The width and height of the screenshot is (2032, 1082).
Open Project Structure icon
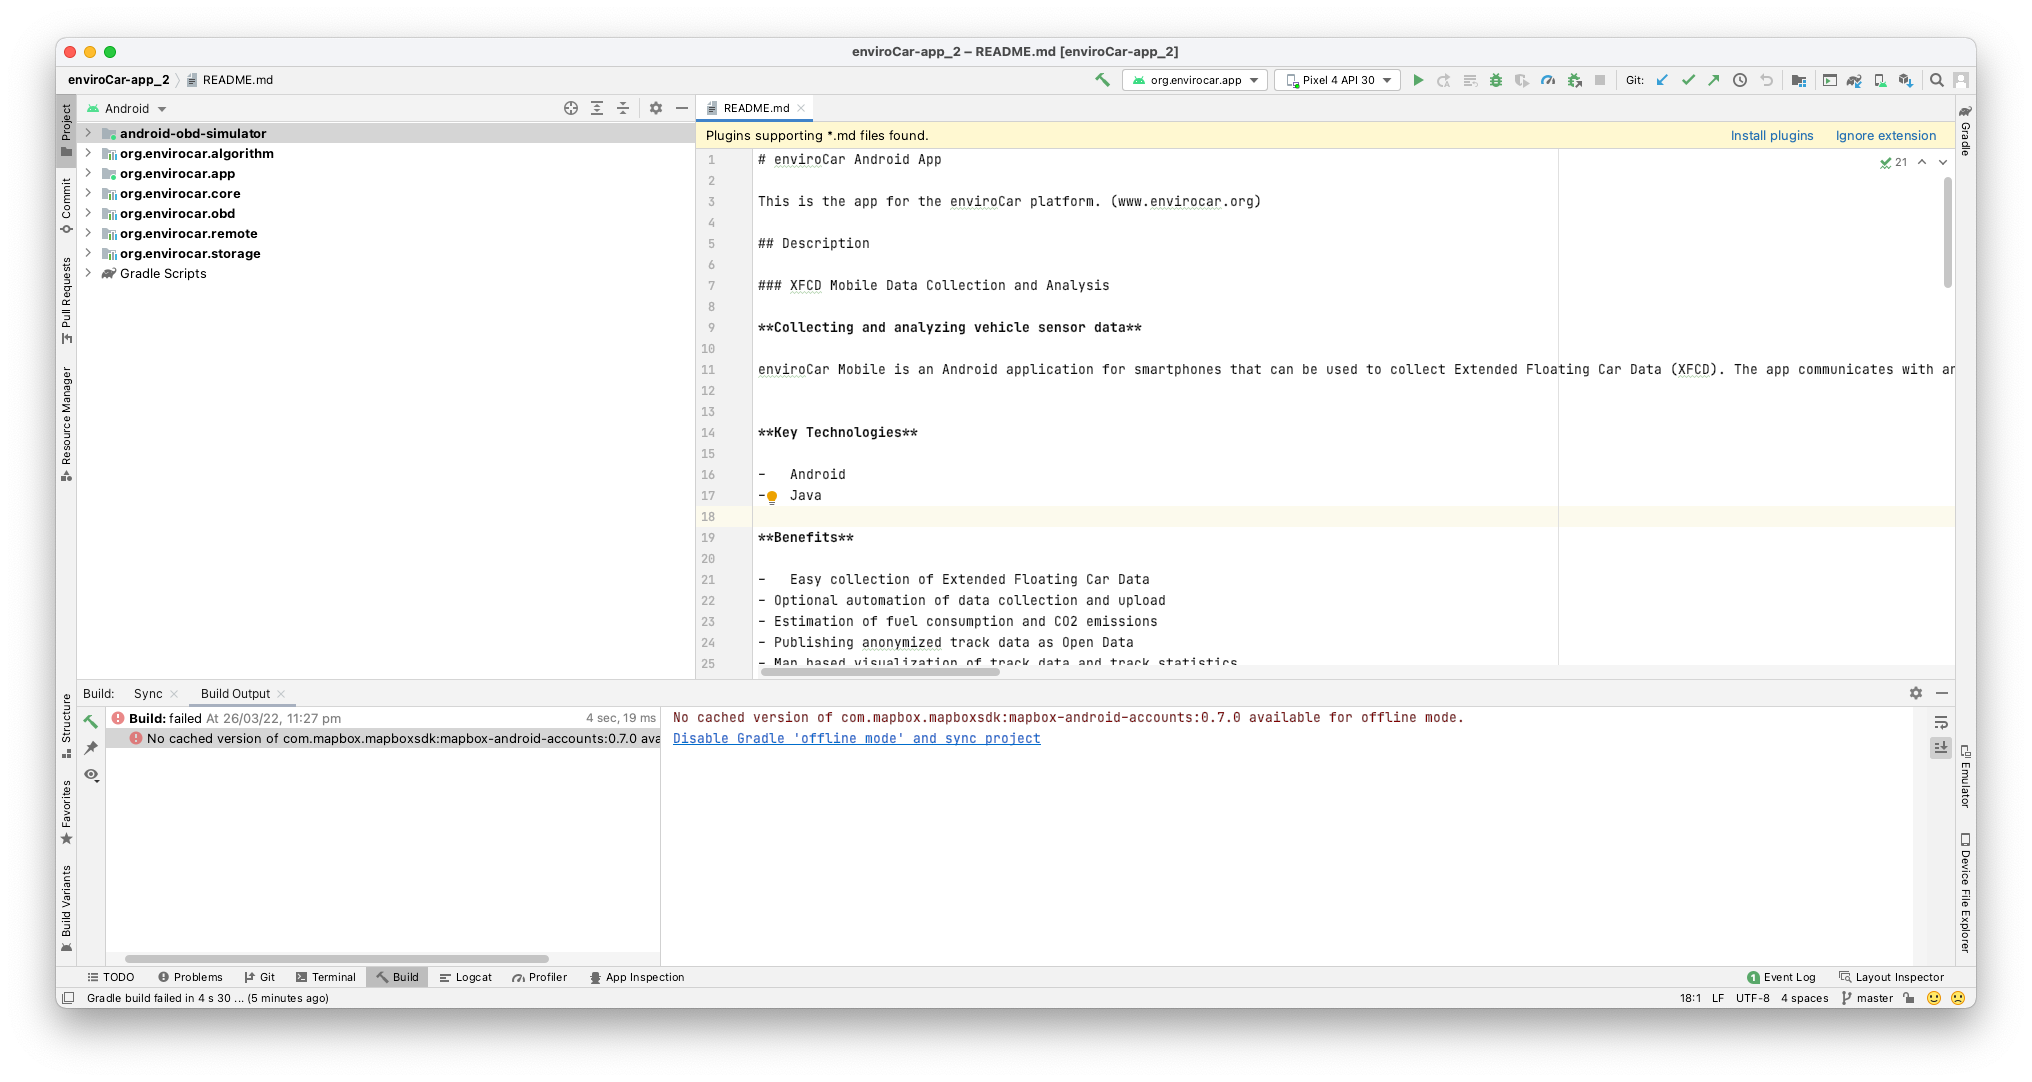tap(1798, 80)
